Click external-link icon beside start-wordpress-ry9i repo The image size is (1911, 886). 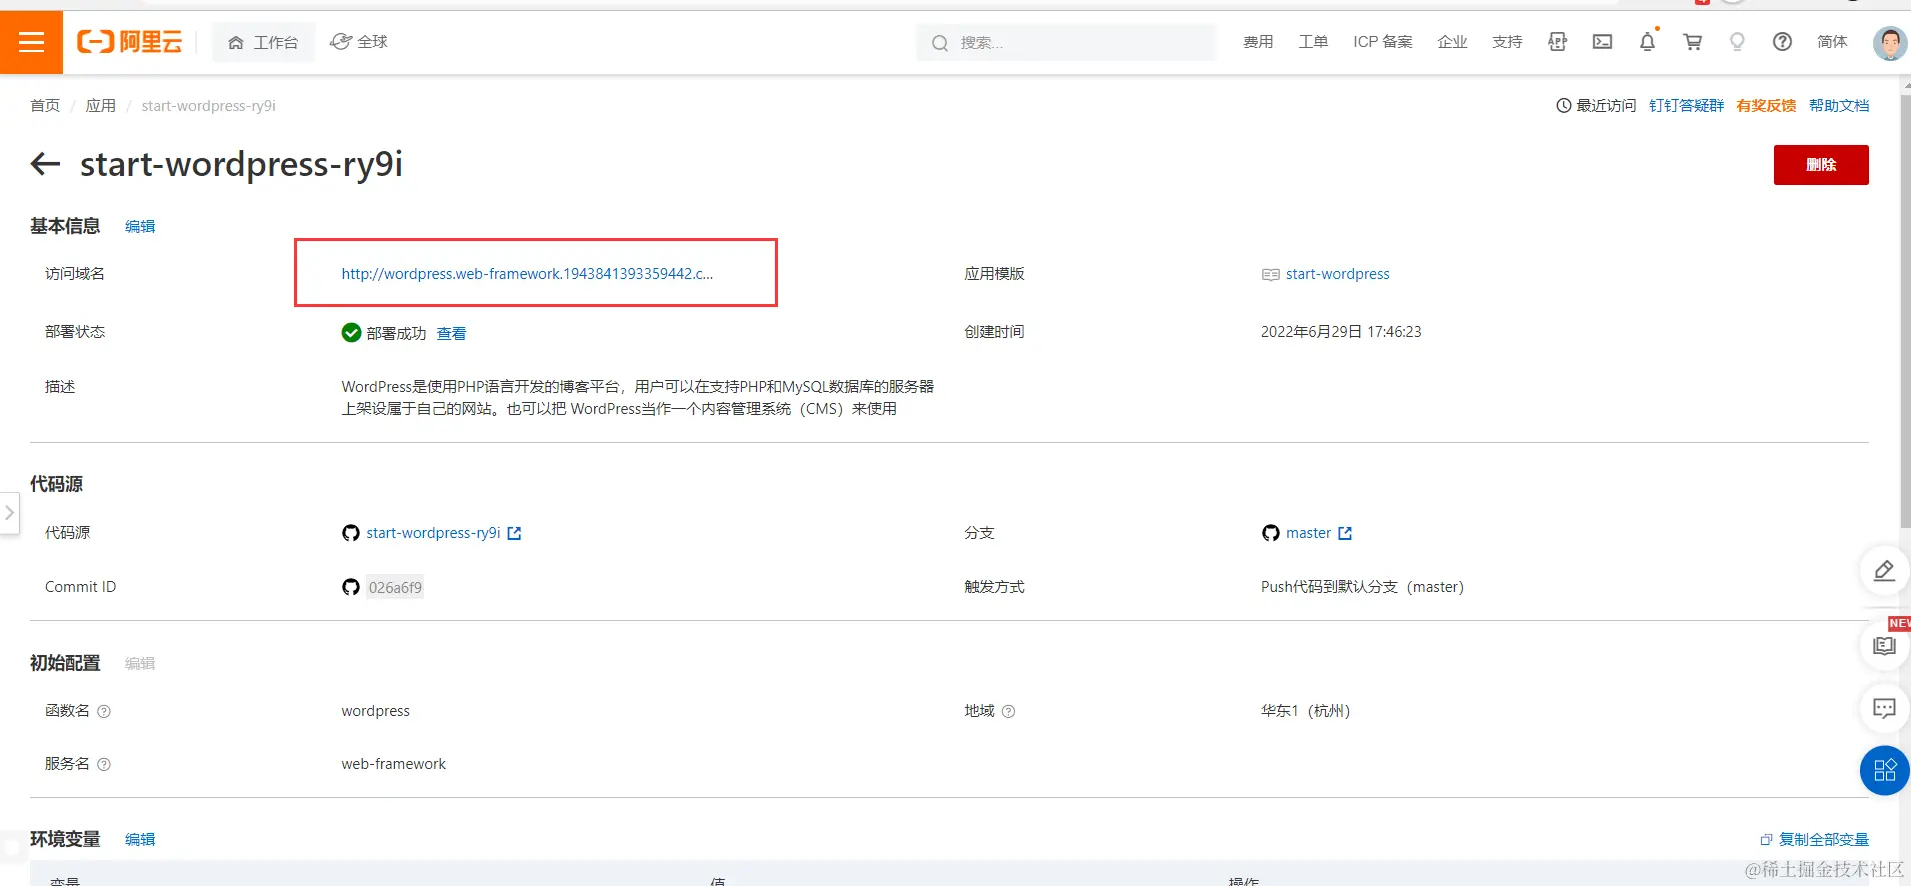(514, 533)
